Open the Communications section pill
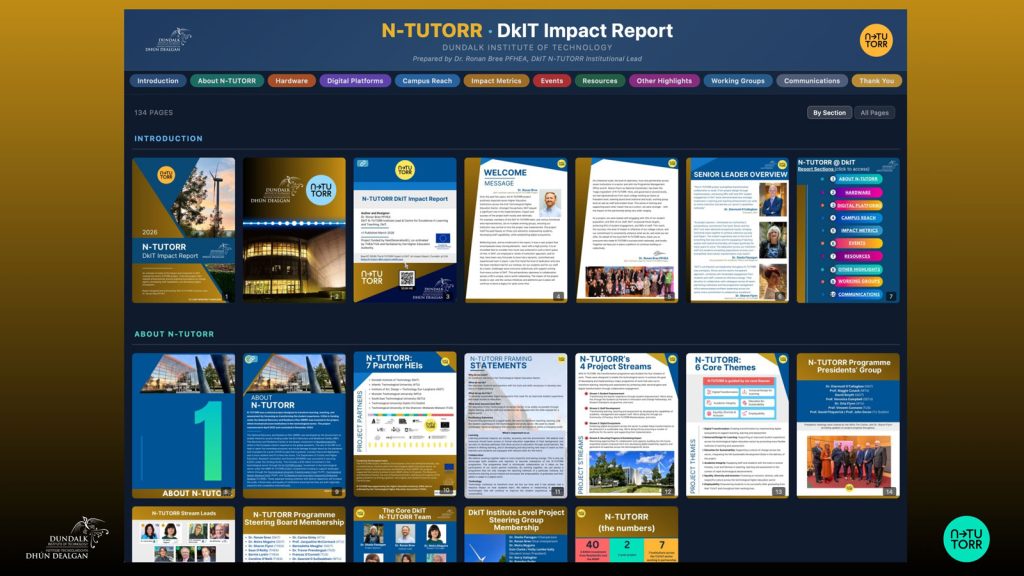Screen dimensions: 1024x576 pyautogui.click(x=812, y=81)
